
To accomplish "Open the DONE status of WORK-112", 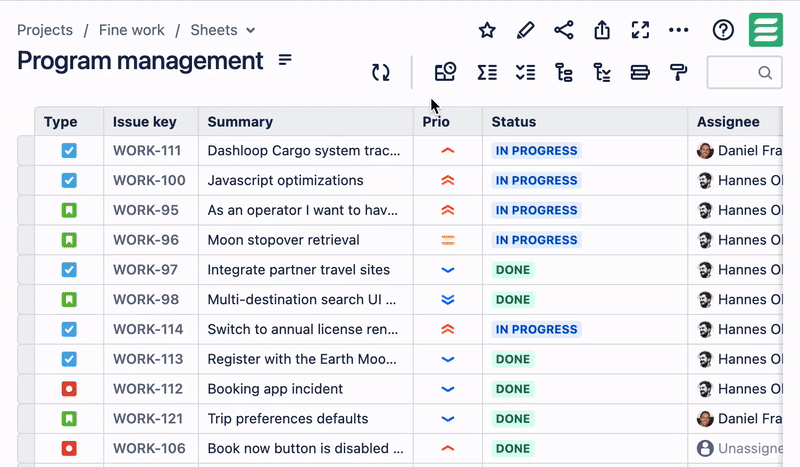I will tap(513, 389).
